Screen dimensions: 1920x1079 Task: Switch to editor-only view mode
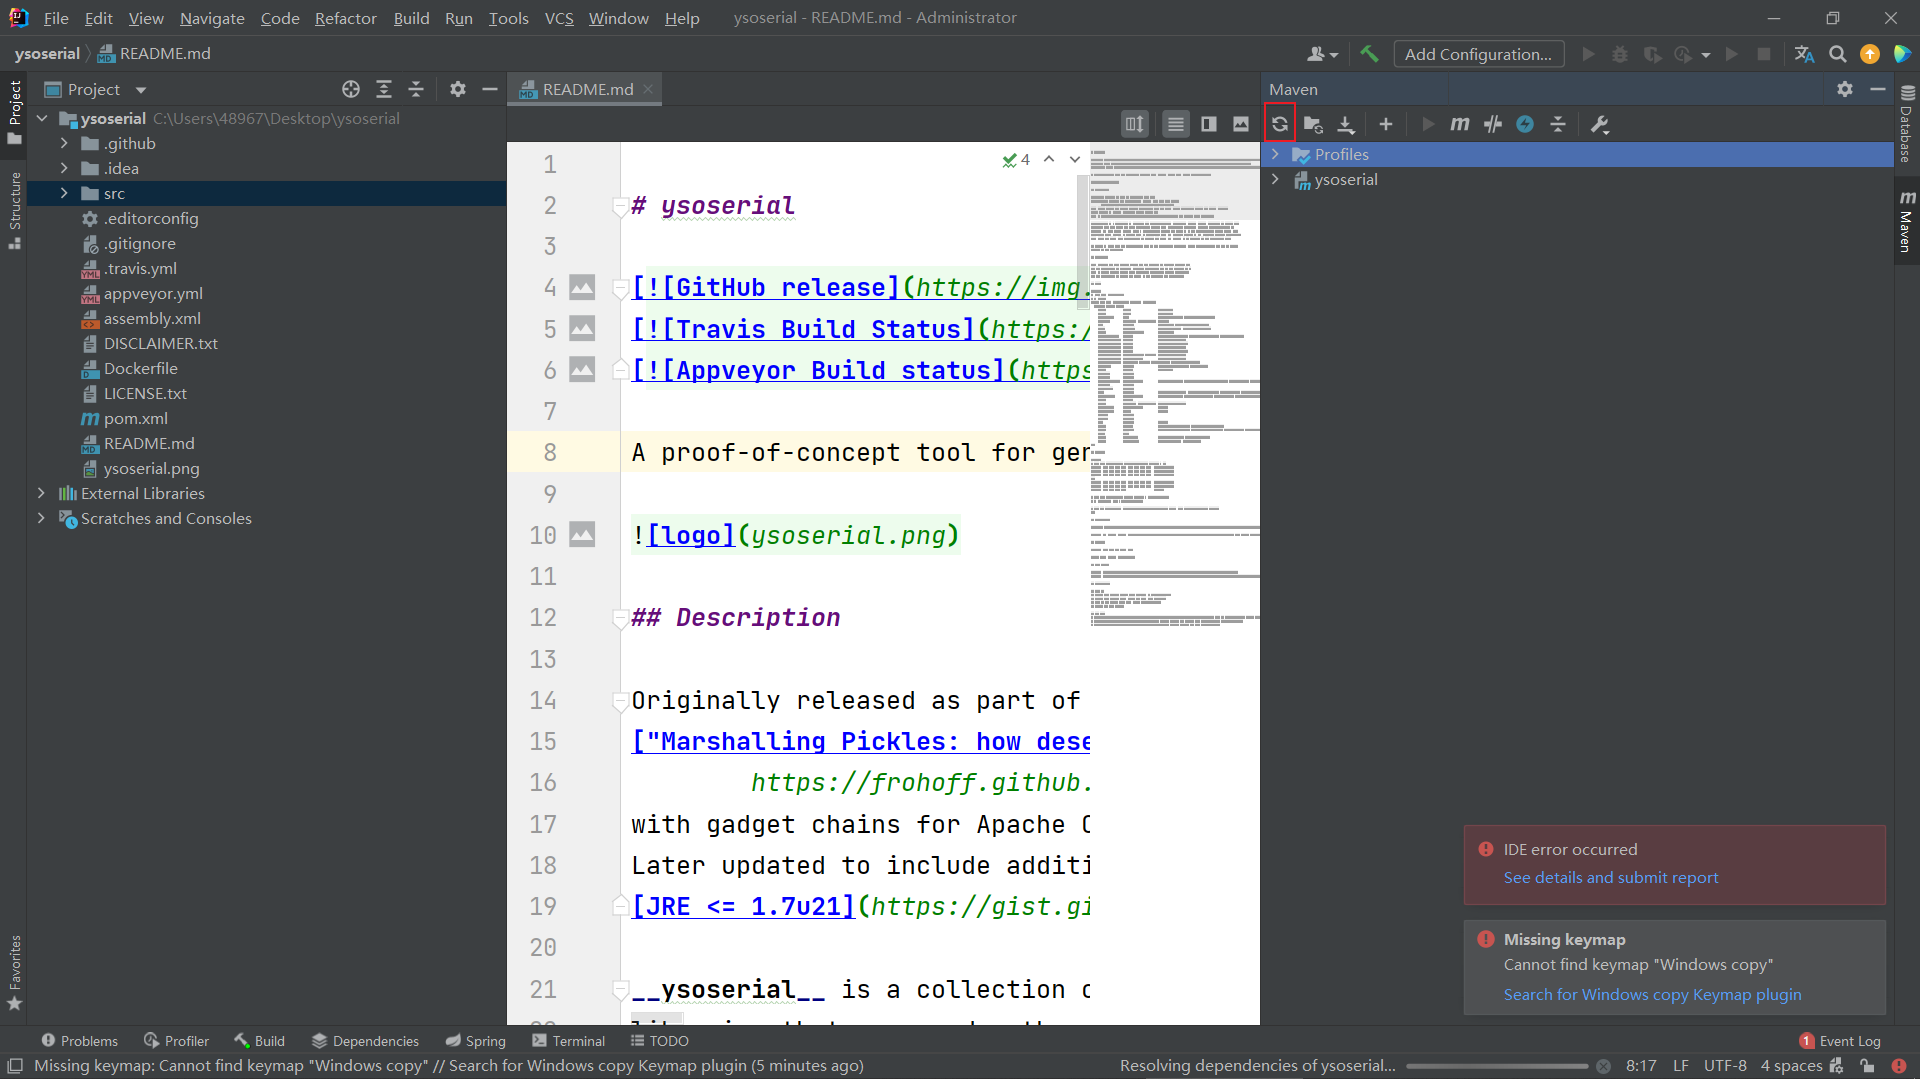1175,124
